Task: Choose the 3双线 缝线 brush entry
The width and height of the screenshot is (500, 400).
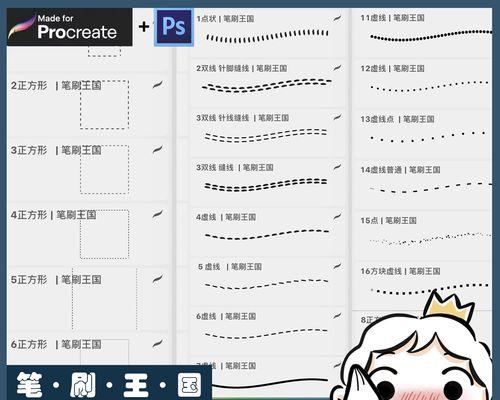Action: pos(268,181)
